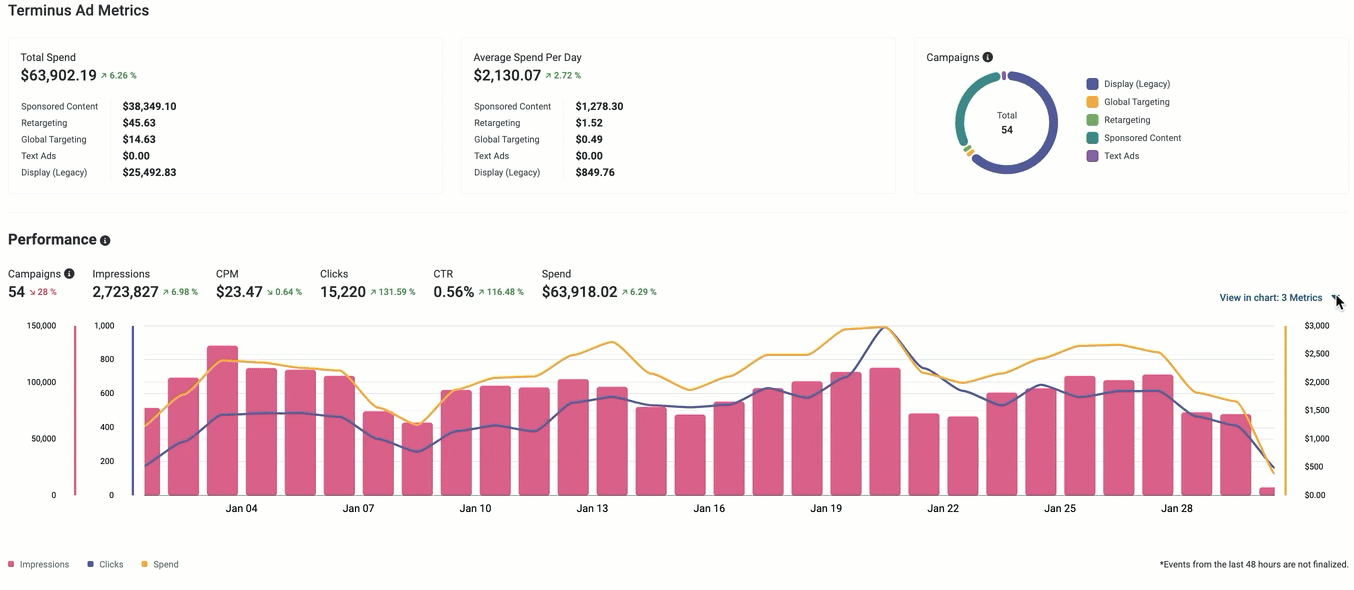Click the donut chart center showing Total 54

(1006, 123)
